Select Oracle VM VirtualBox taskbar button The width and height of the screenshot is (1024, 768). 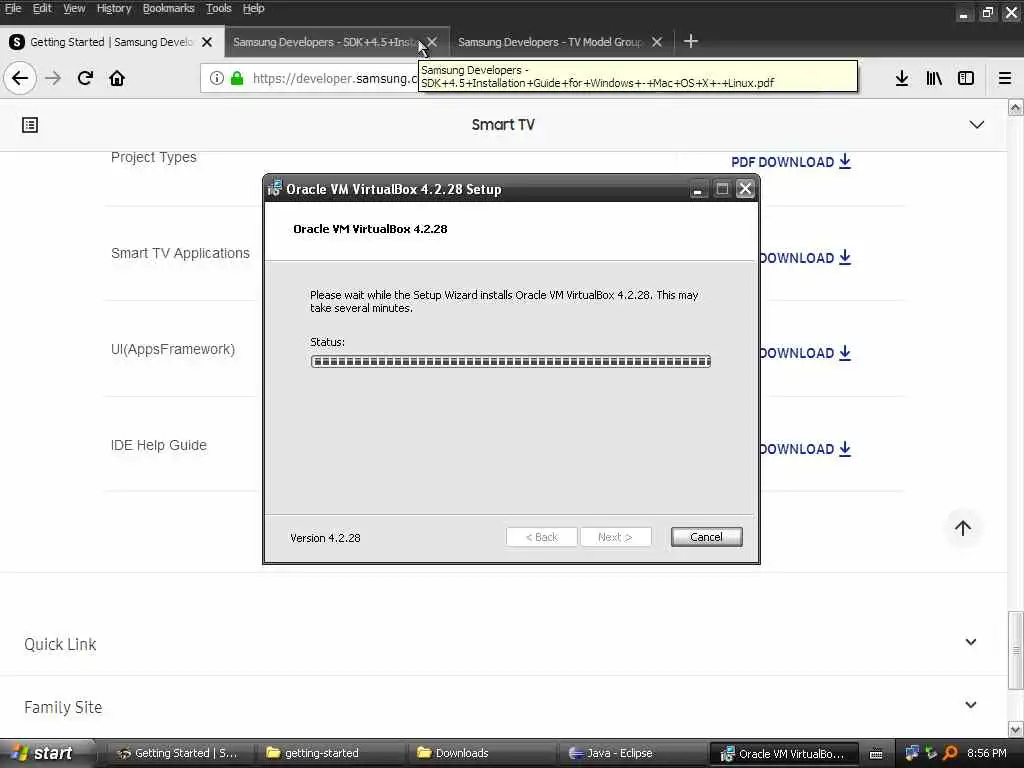click(782, 753)
